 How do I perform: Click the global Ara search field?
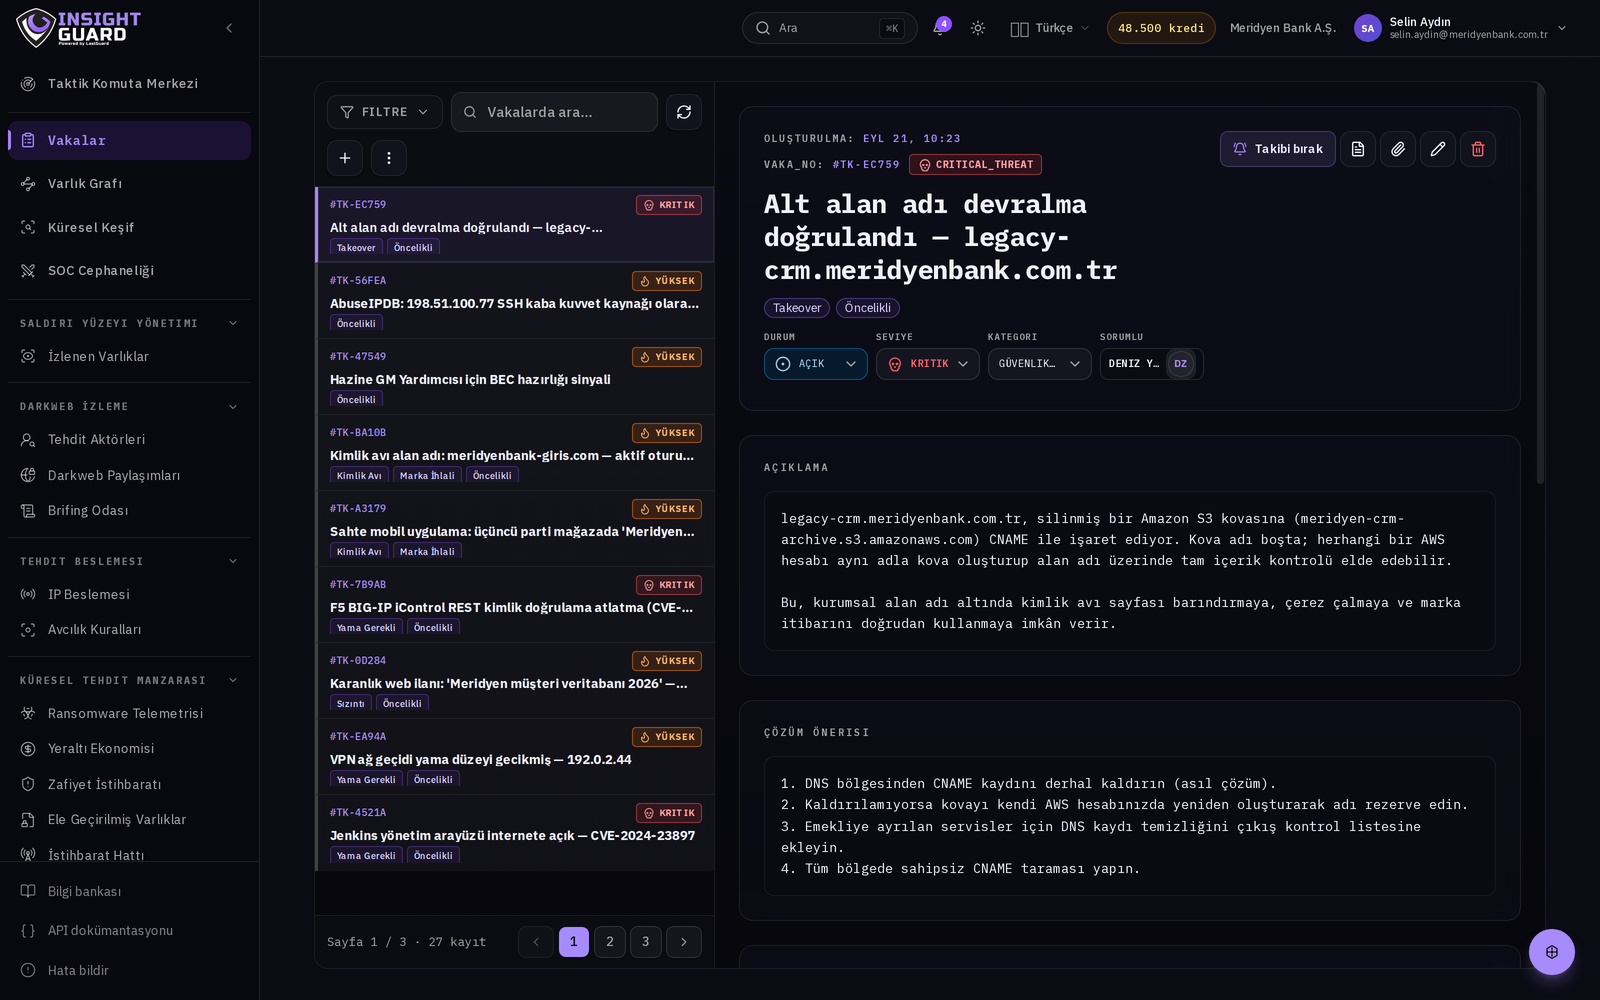tap(829, 28)
